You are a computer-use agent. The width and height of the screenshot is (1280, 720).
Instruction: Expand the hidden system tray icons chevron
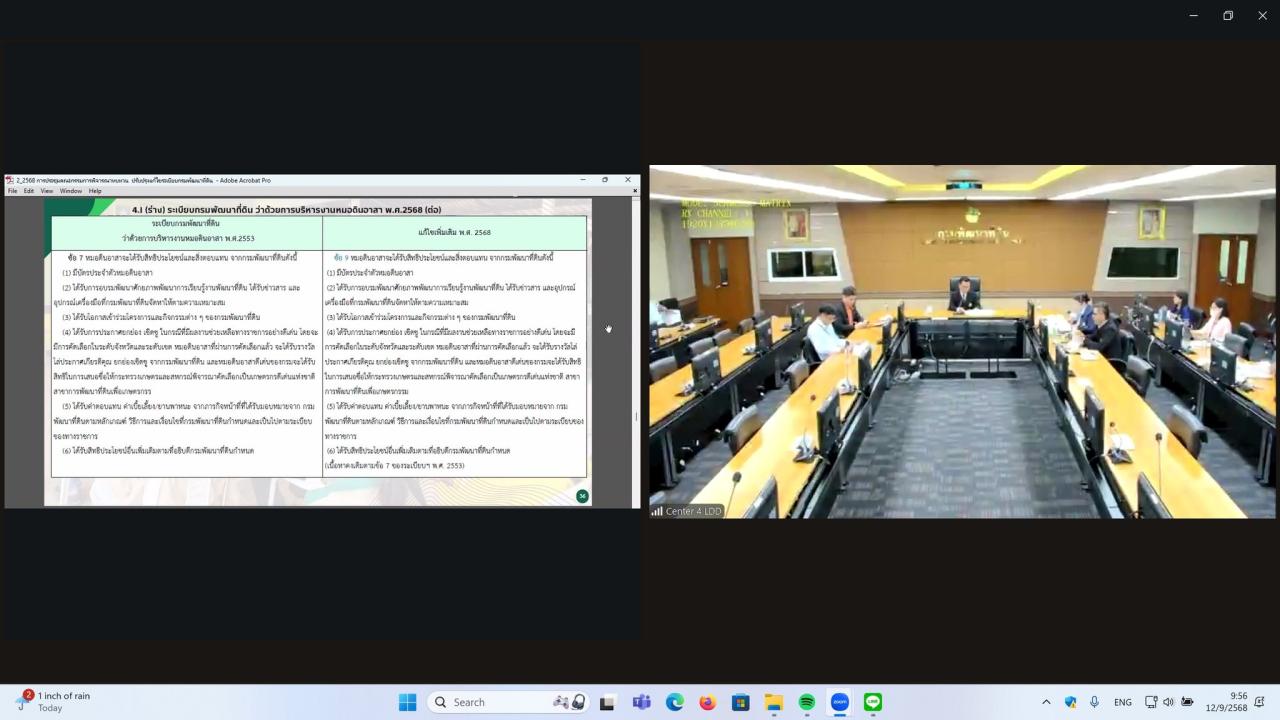1046,702
